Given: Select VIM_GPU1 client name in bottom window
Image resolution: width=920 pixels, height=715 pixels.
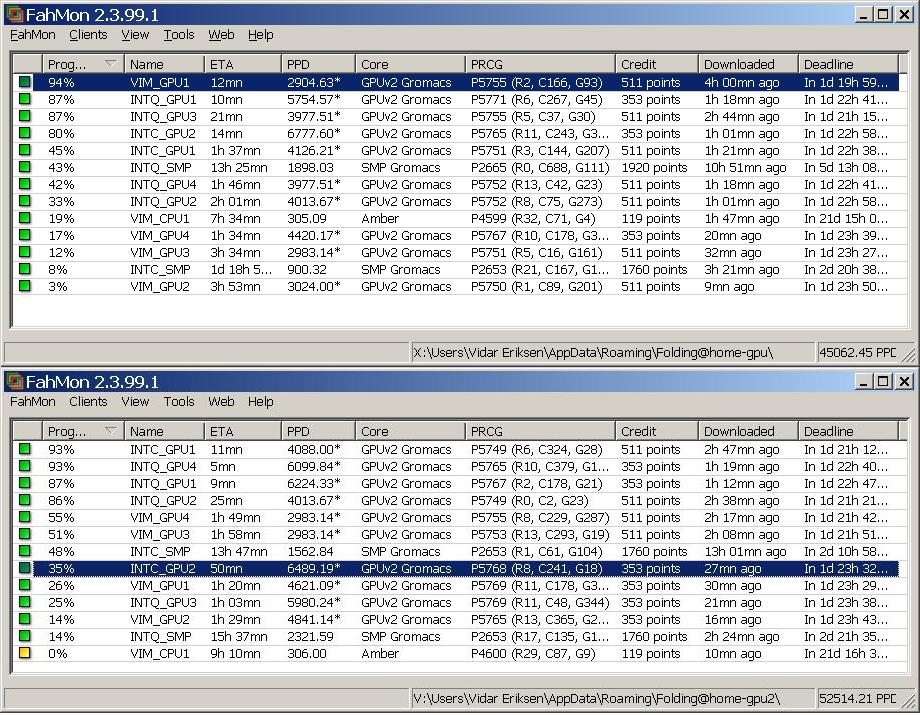Looking at the screenshot, I should pyautogui.click(x=160, y=585).
